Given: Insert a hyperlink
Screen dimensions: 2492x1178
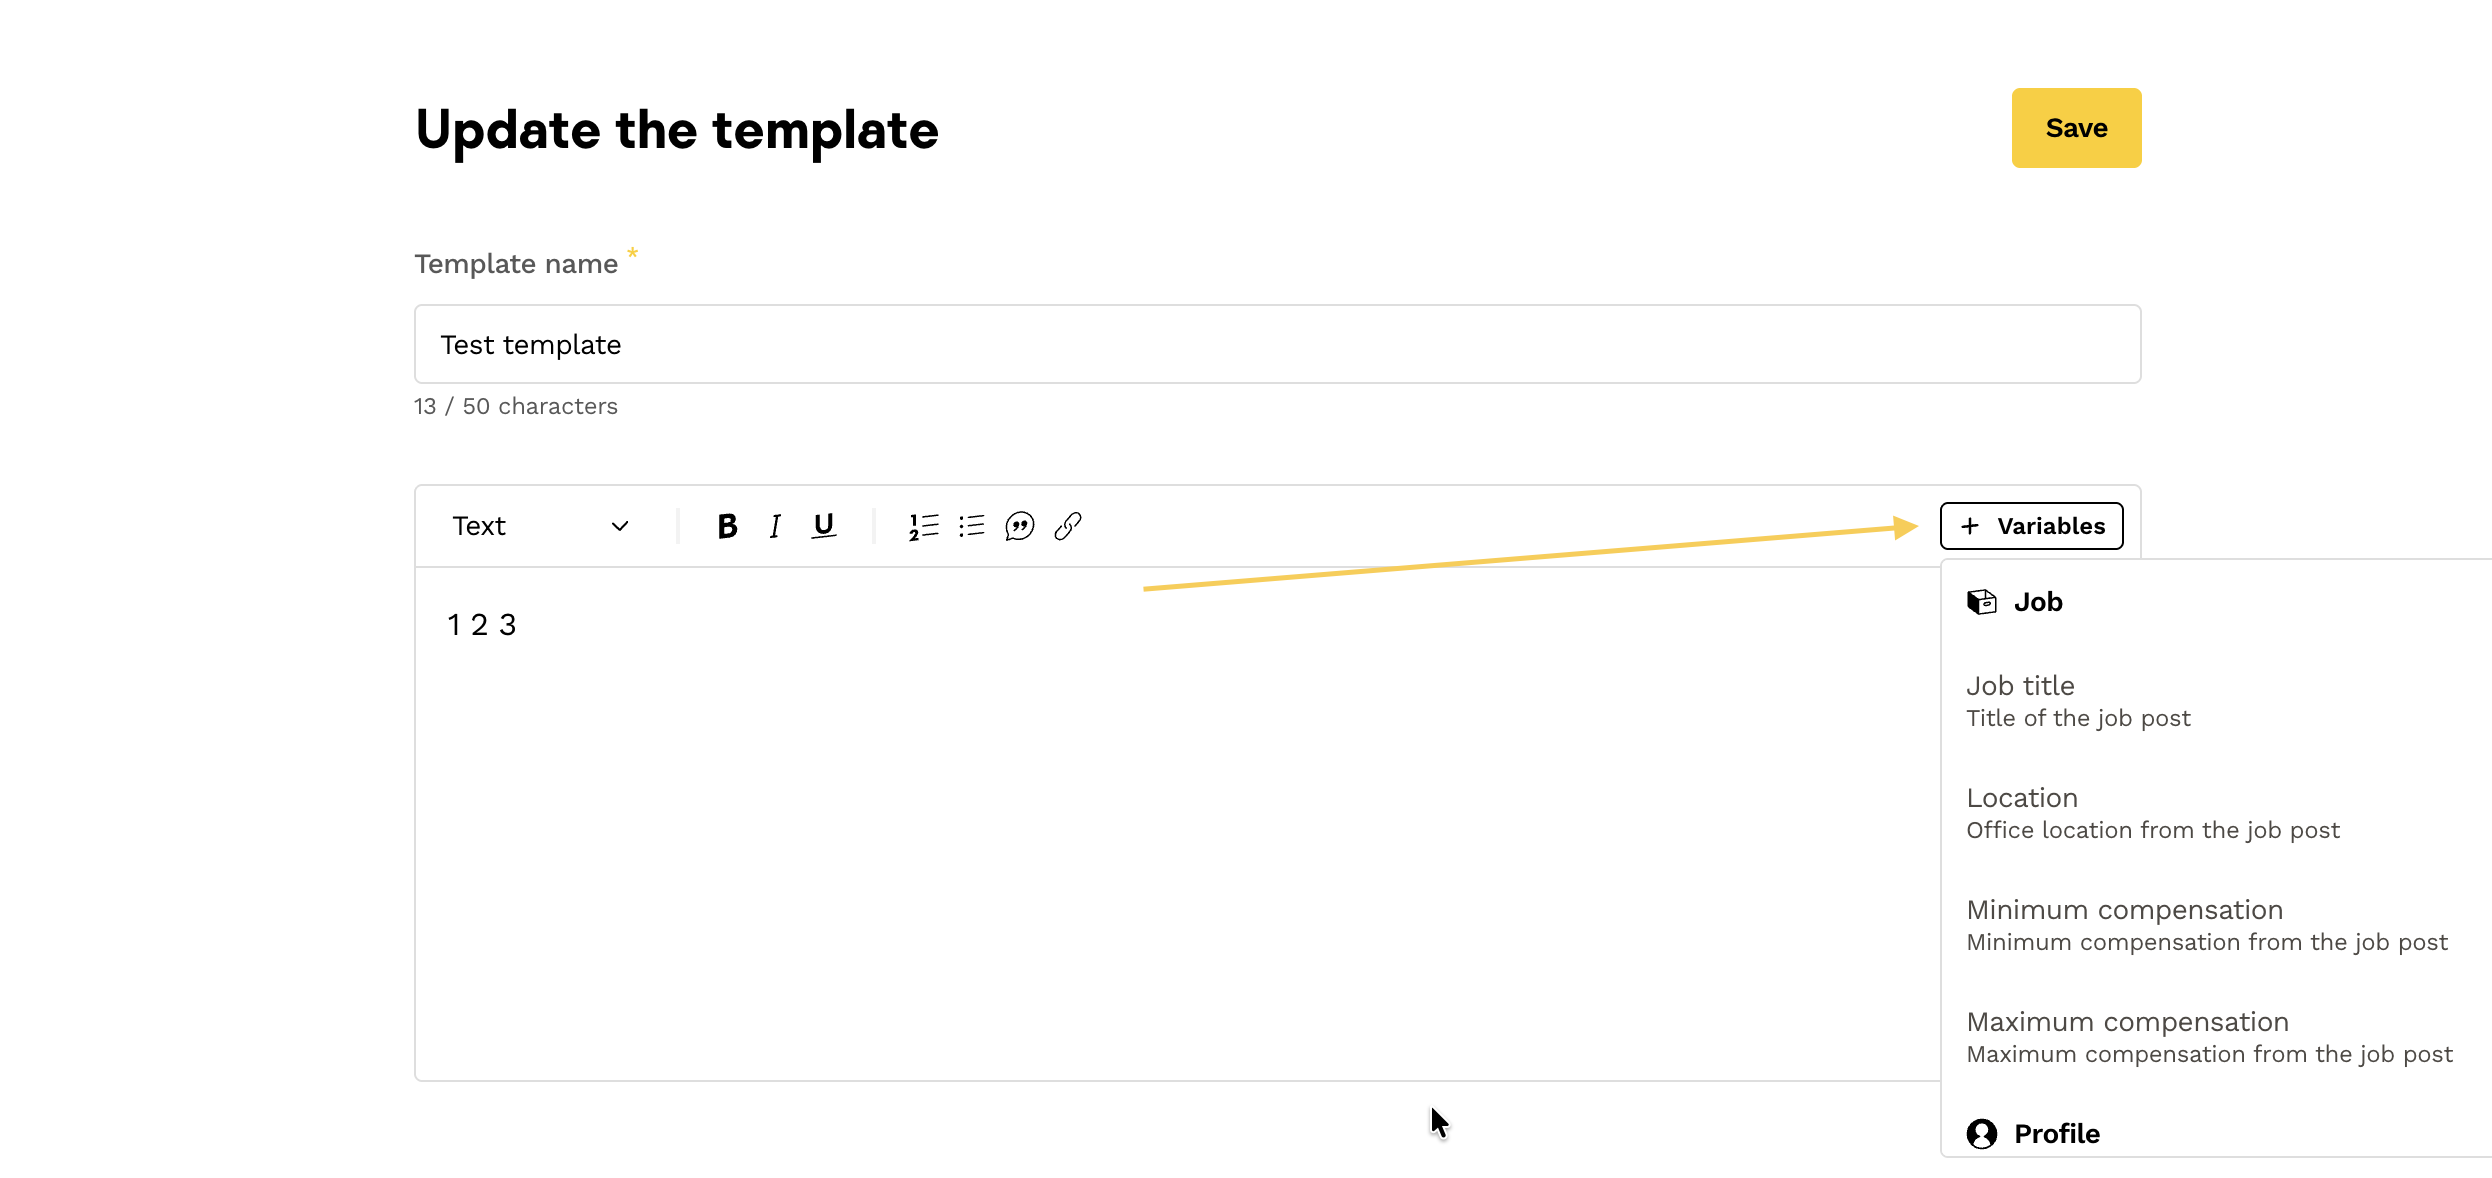Looking at the screenshot, I should [1068, 526].
